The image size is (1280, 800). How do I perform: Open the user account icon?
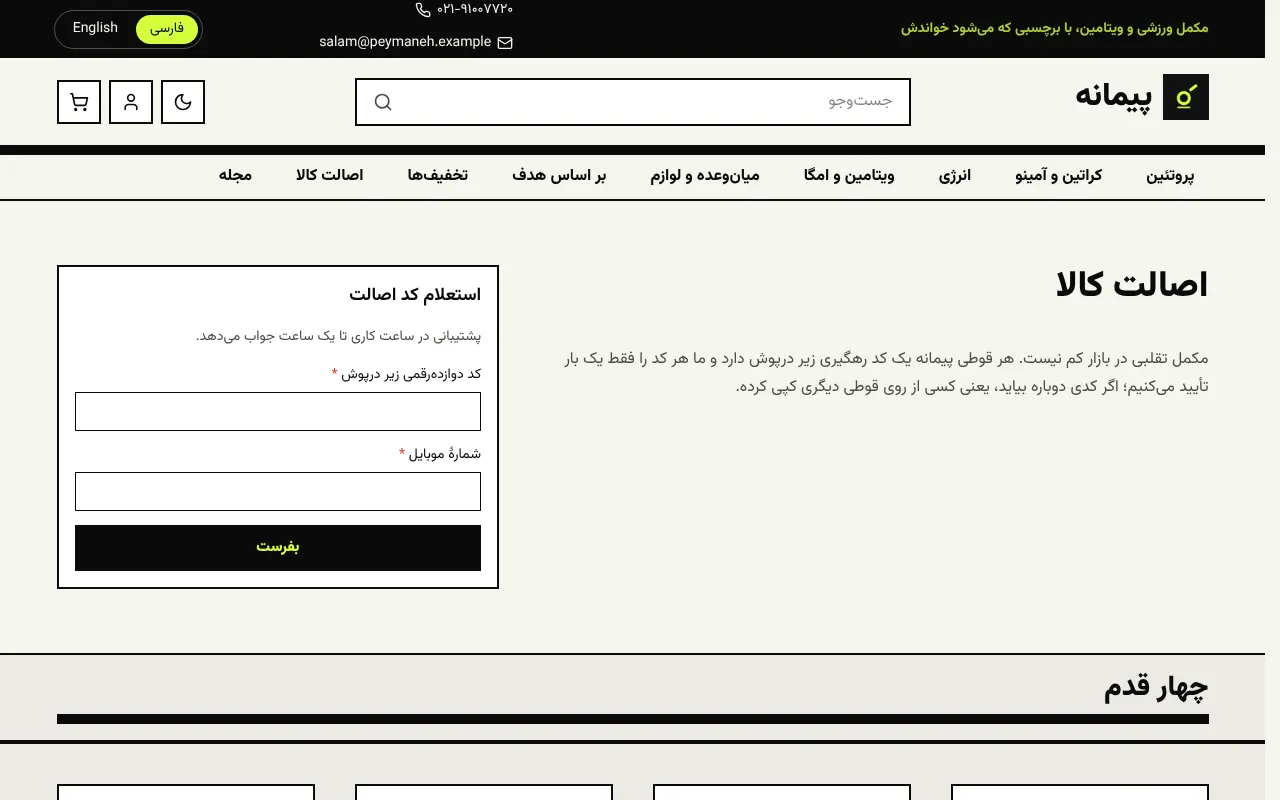(x=131, y=102)
